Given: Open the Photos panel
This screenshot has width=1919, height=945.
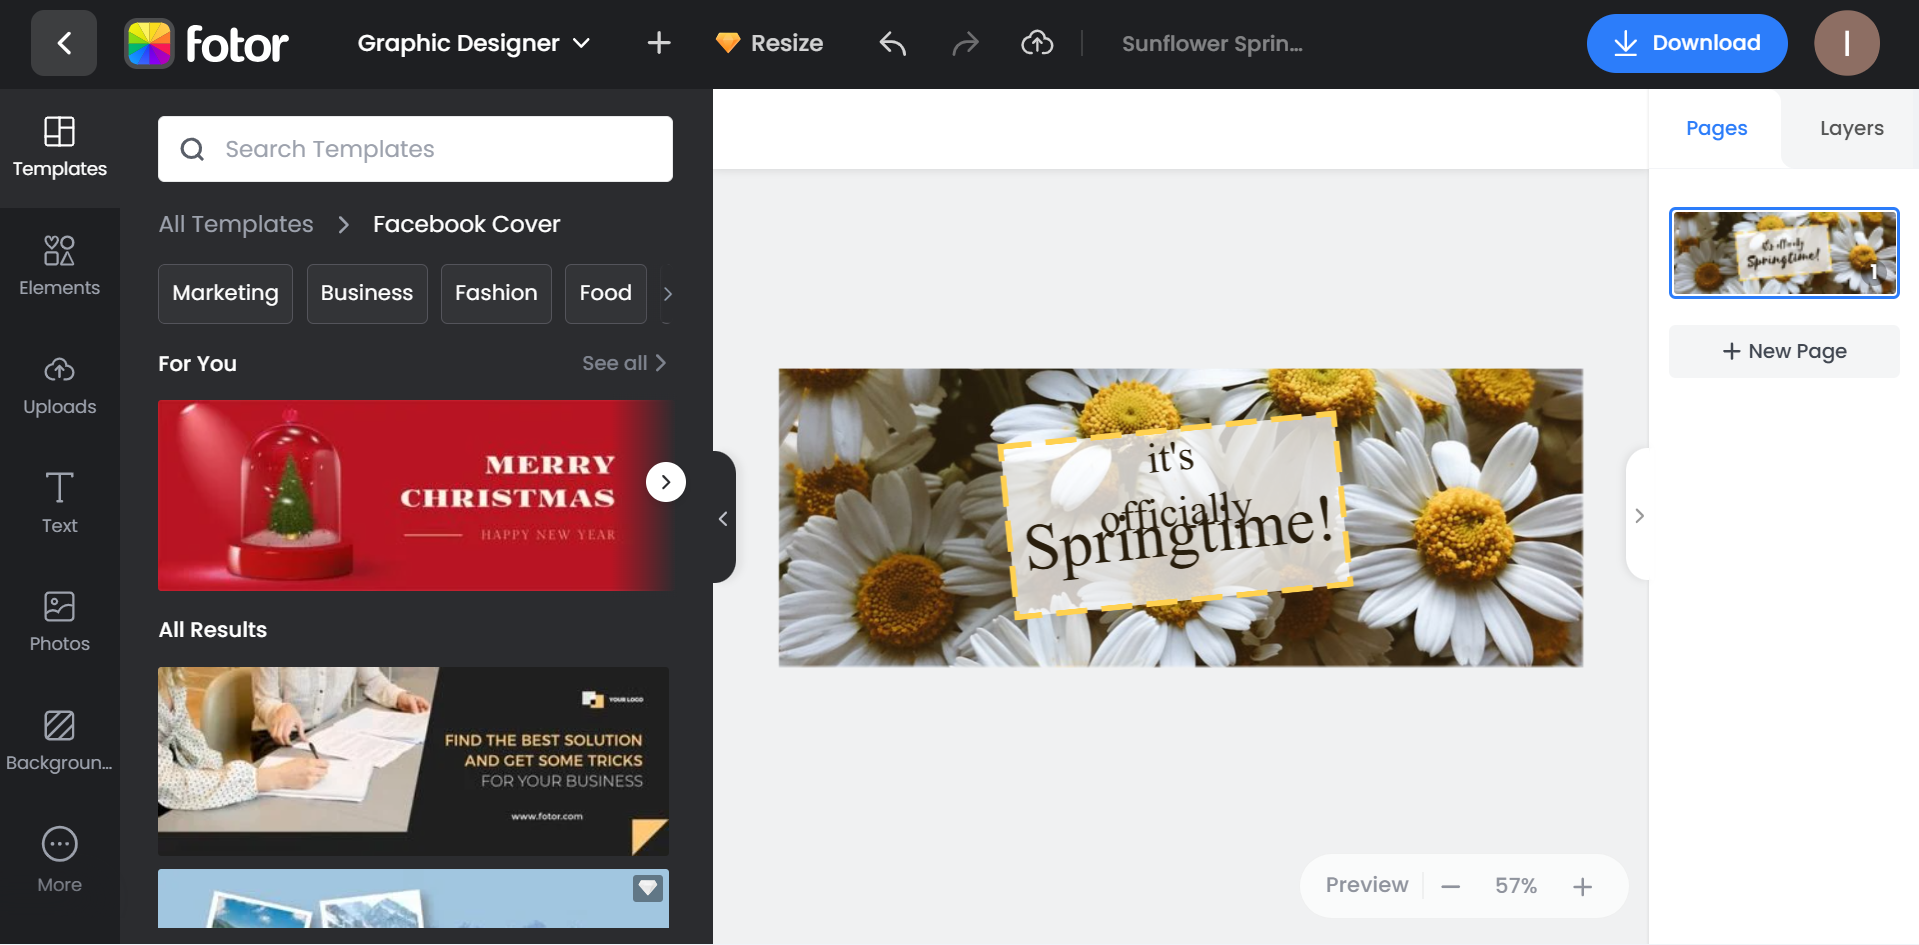Looking at the screenshot, I should pos(59,619).
